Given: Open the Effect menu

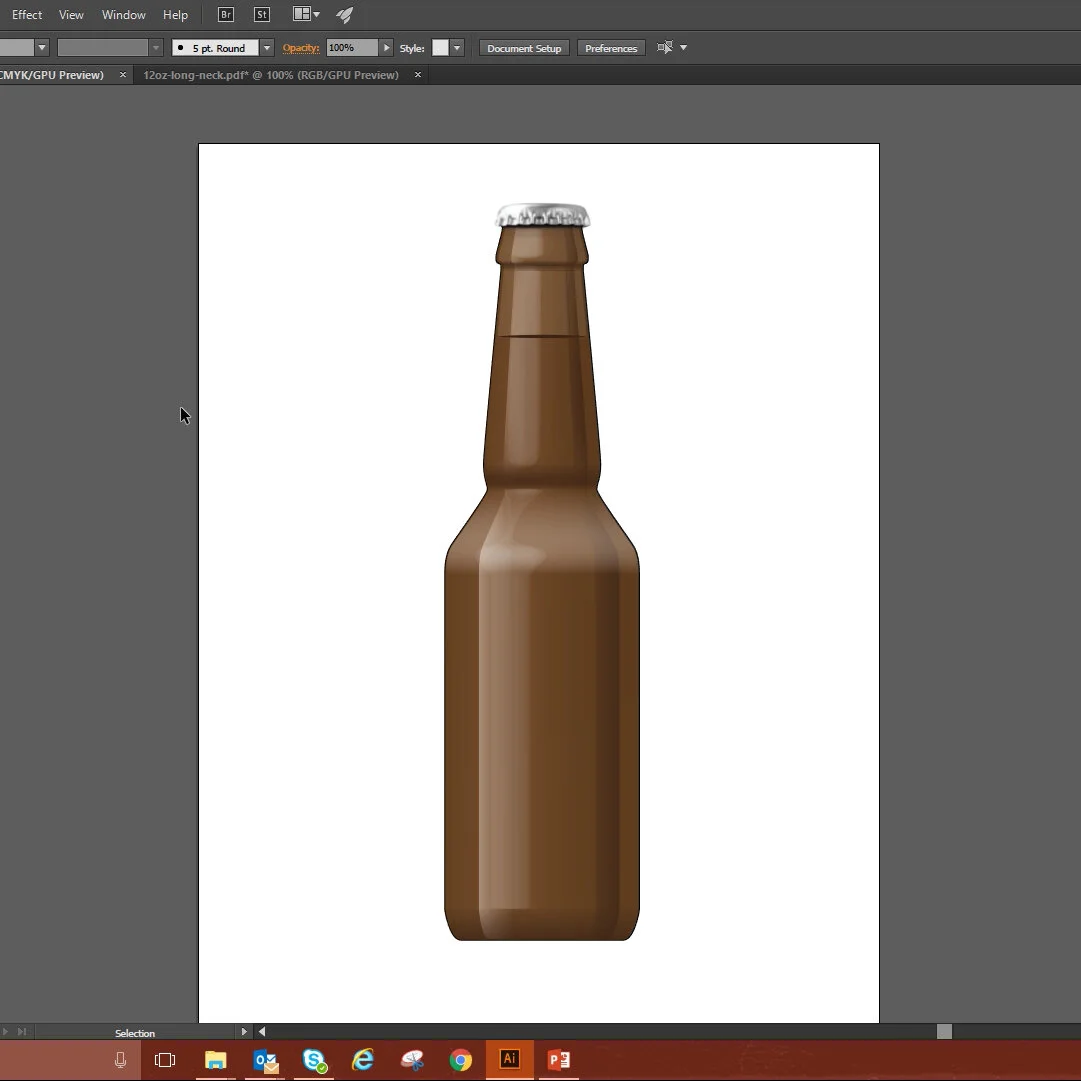Looking at the screenshot, I should (27, 14).
